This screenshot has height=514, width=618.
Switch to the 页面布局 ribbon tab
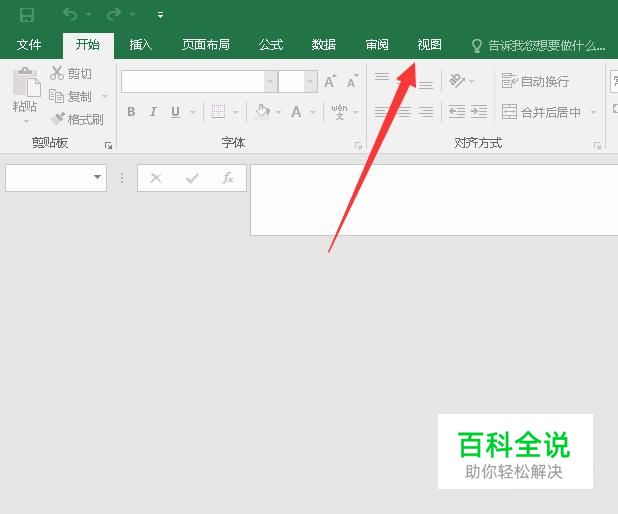coord(206,45)
